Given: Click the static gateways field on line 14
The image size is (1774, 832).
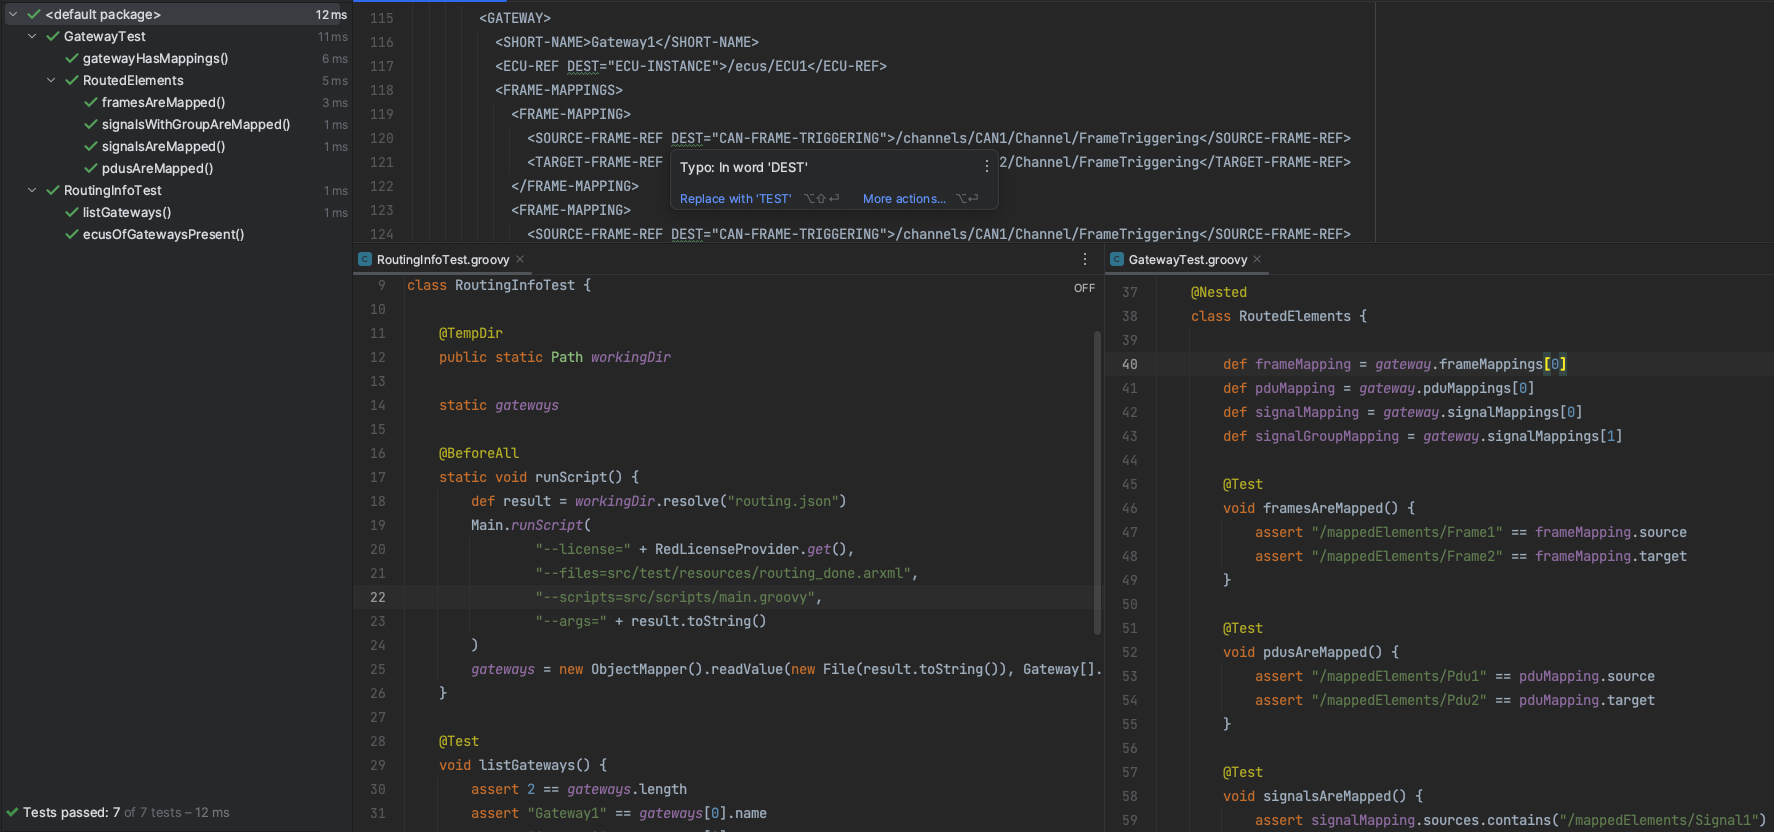Looking at the screenshot, I should tap(499, 405).
